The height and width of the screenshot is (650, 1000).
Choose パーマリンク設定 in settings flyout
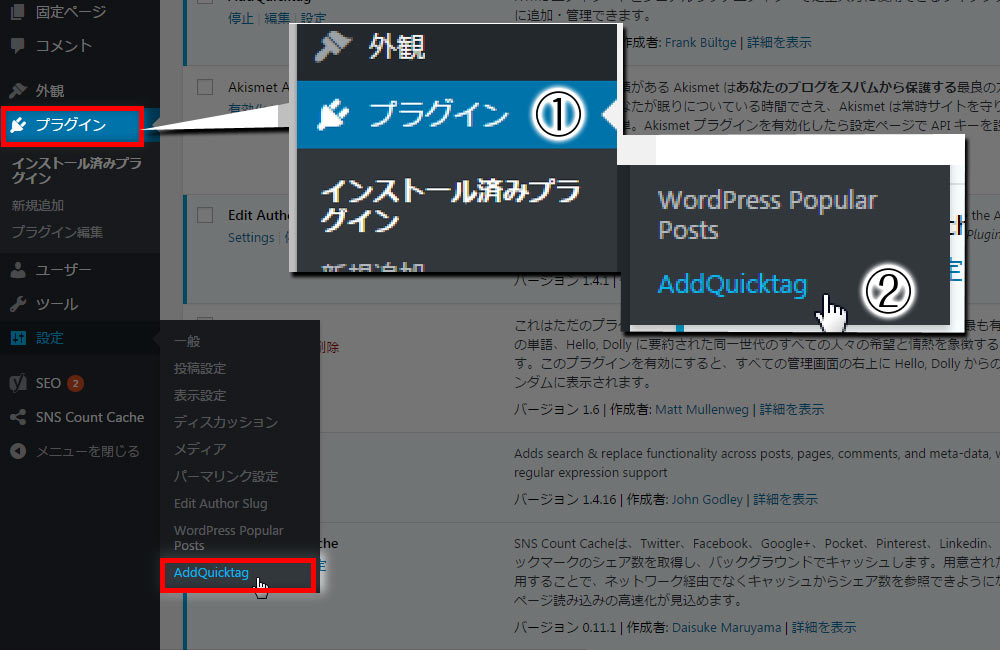(226, 476)
